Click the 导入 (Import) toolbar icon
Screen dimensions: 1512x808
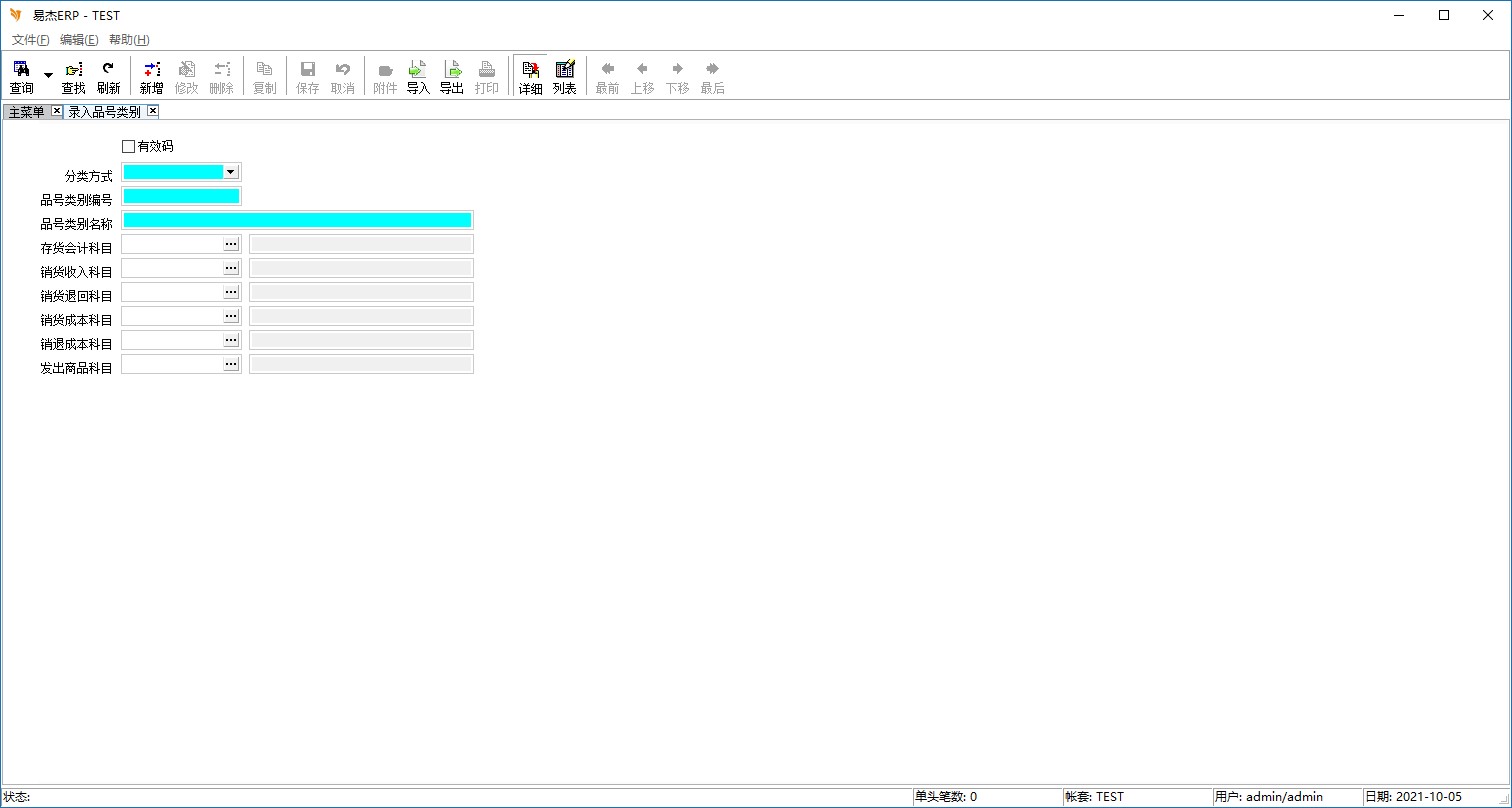(418, 77)
